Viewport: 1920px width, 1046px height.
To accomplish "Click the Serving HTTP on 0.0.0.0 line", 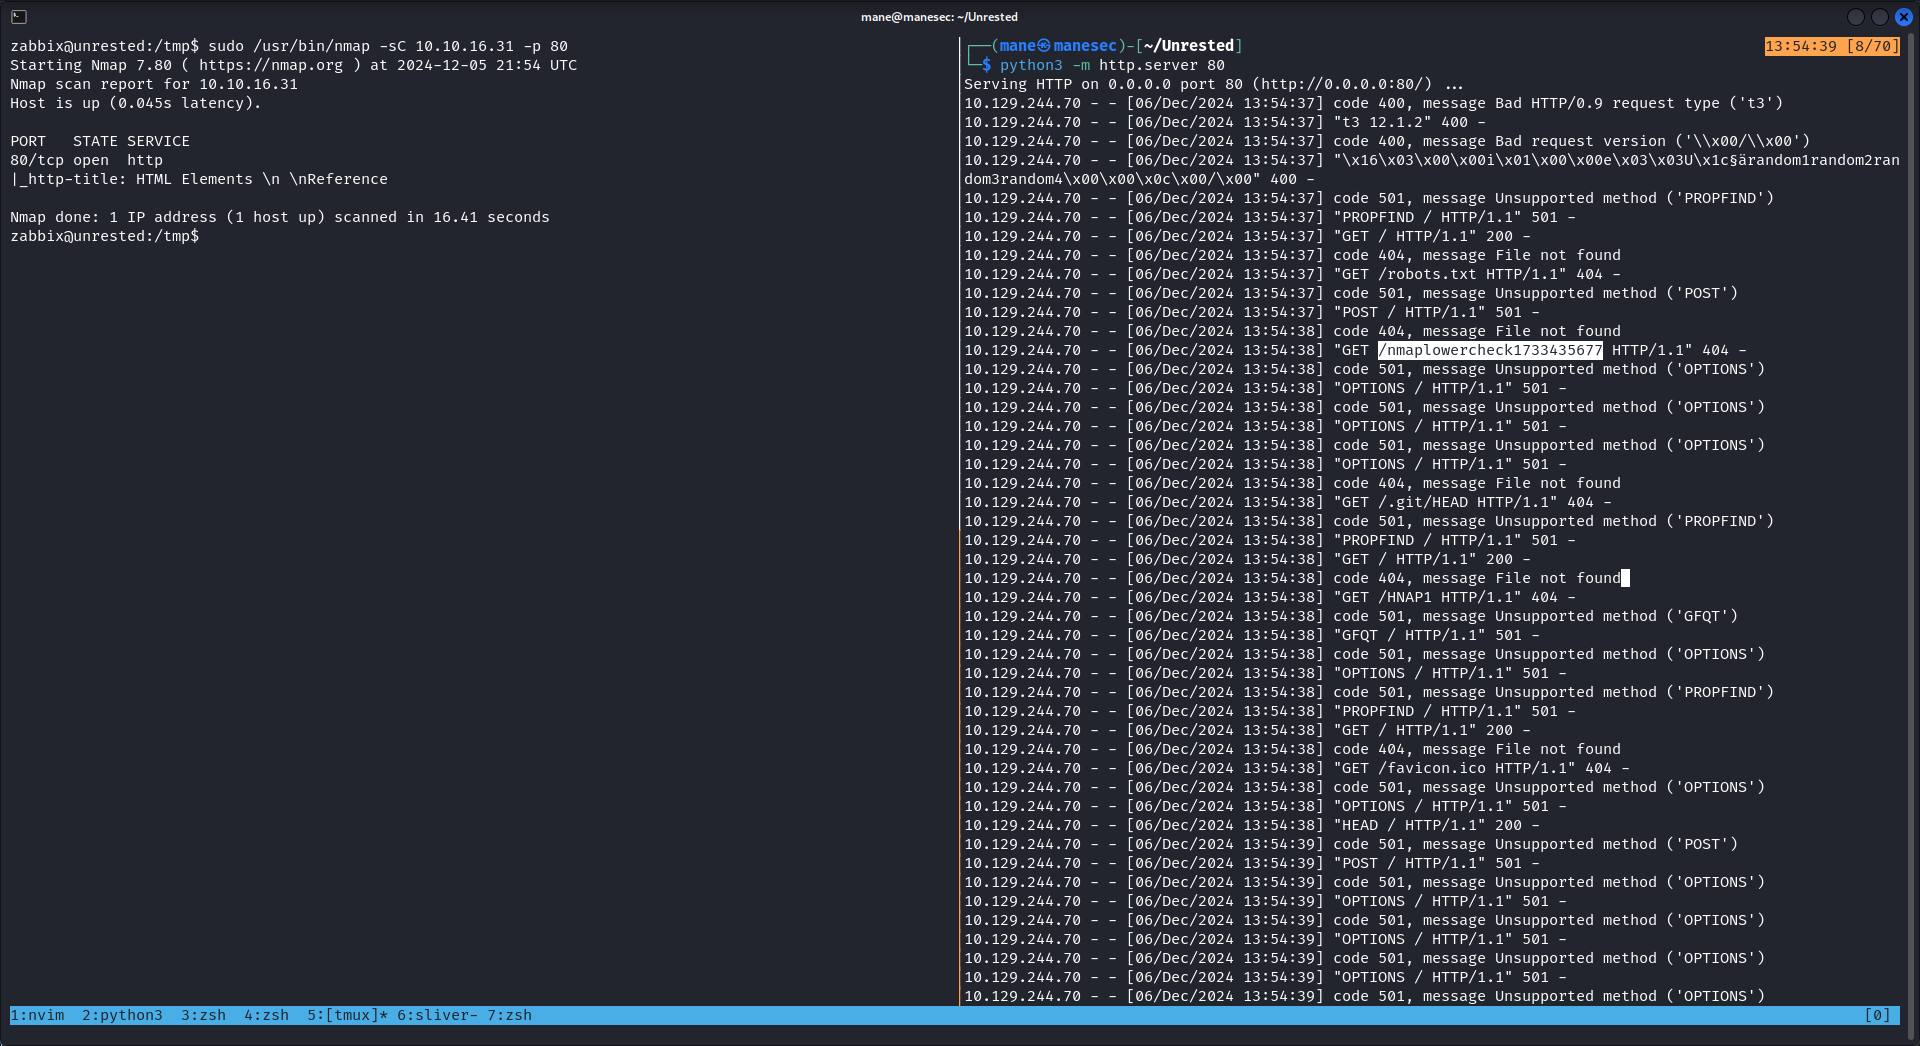I will pos(1212,84).
